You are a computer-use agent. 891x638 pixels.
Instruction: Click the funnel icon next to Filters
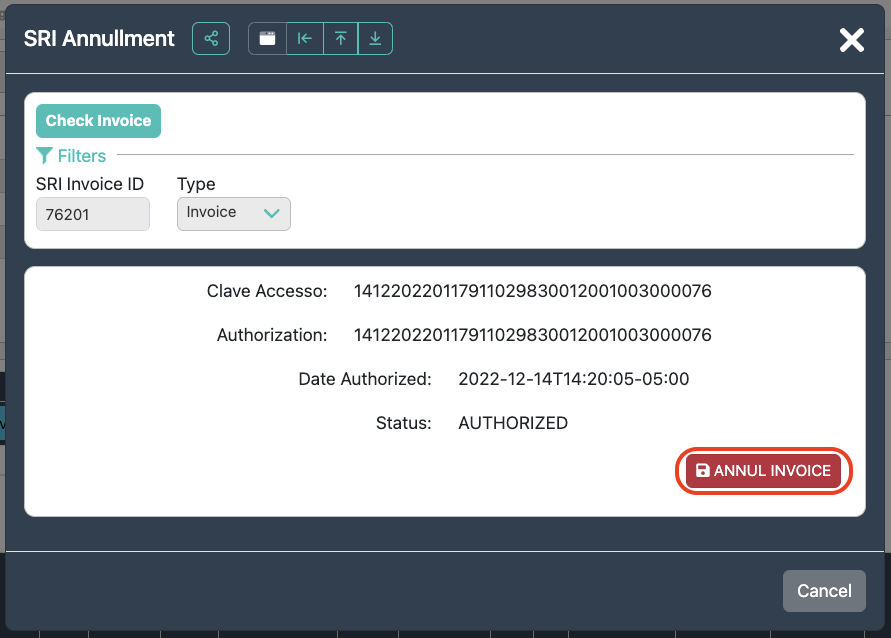point(44,155)
